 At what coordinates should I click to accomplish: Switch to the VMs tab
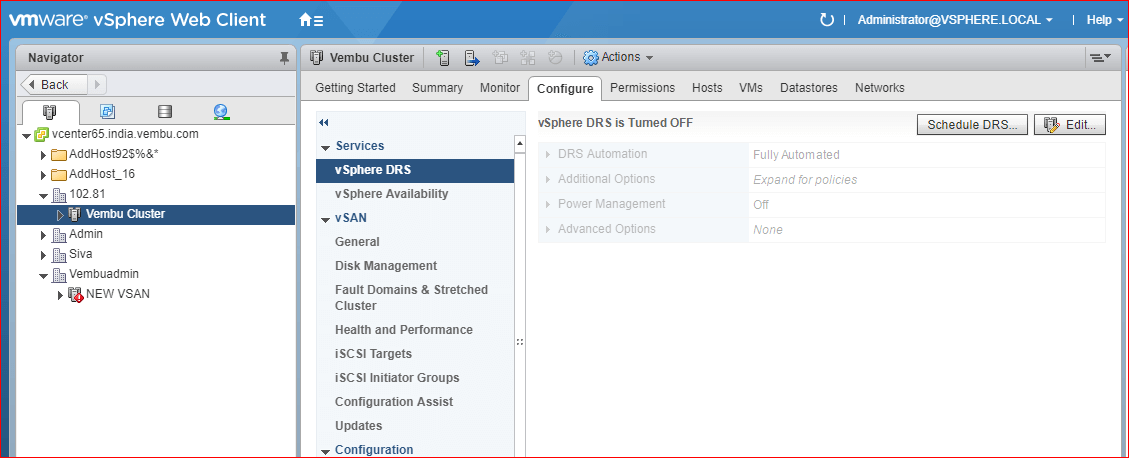pyautogui.click(x=751, y=88)
